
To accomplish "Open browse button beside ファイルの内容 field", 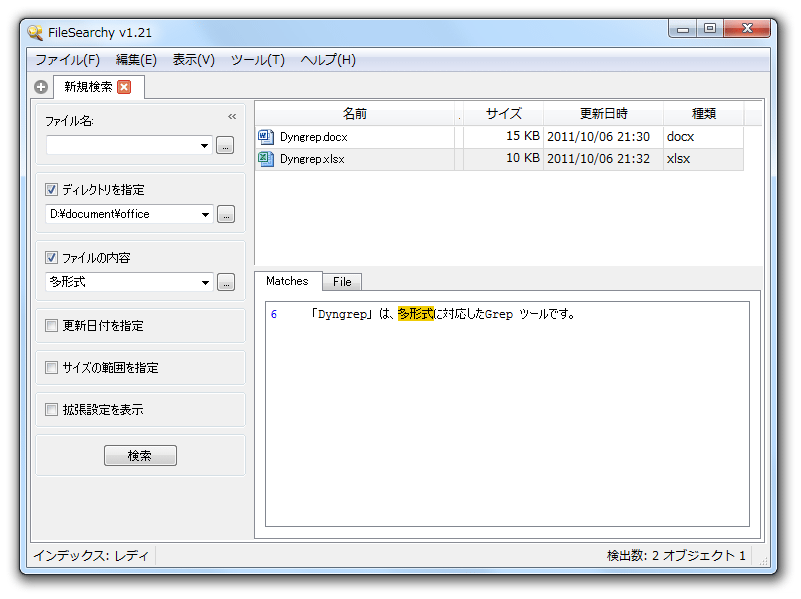I will coord(226,282).
